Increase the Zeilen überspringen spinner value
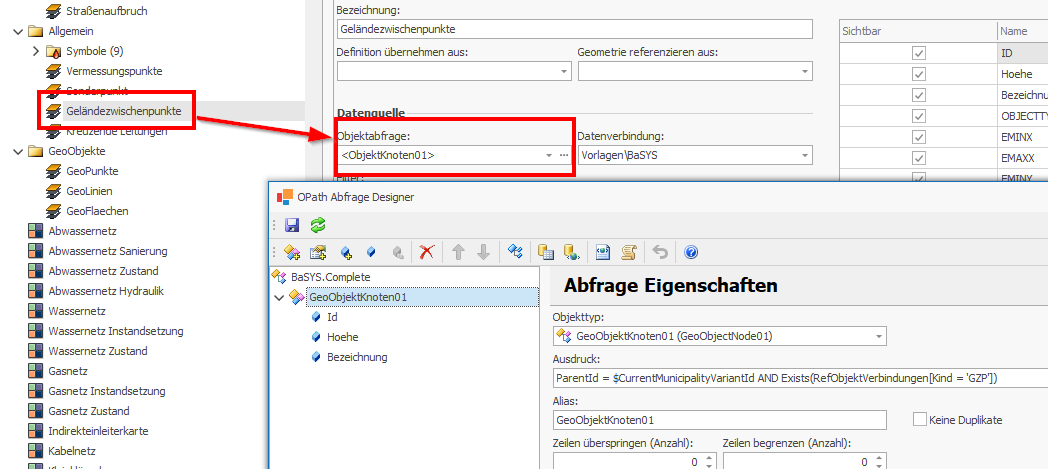Screen dimensions: 1048x469 click(708, 457)
